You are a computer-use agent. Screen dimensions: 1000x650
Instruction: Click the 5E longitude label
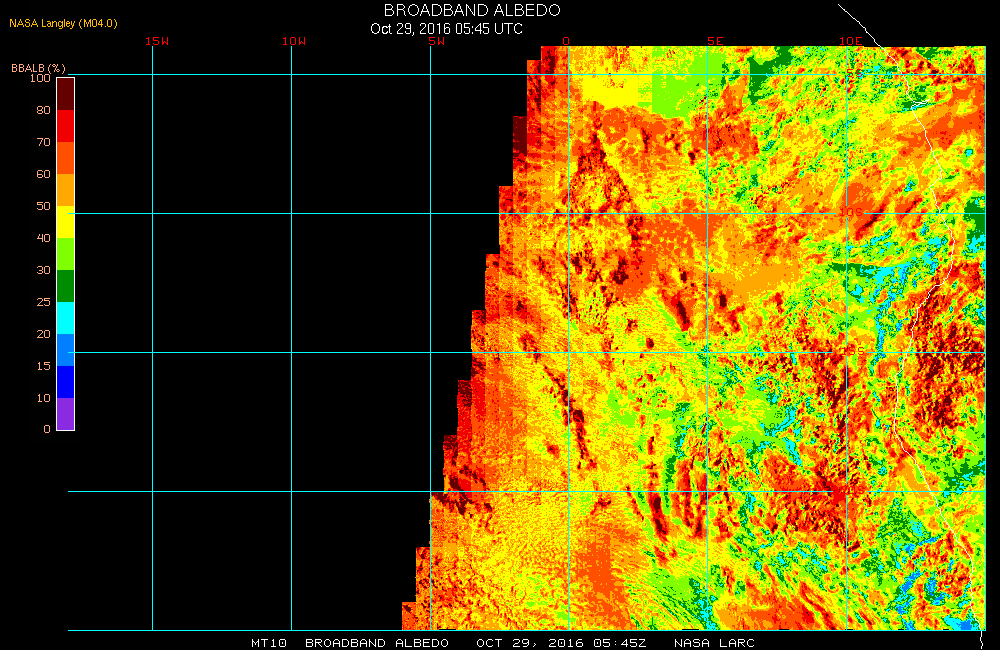(714, 41)
